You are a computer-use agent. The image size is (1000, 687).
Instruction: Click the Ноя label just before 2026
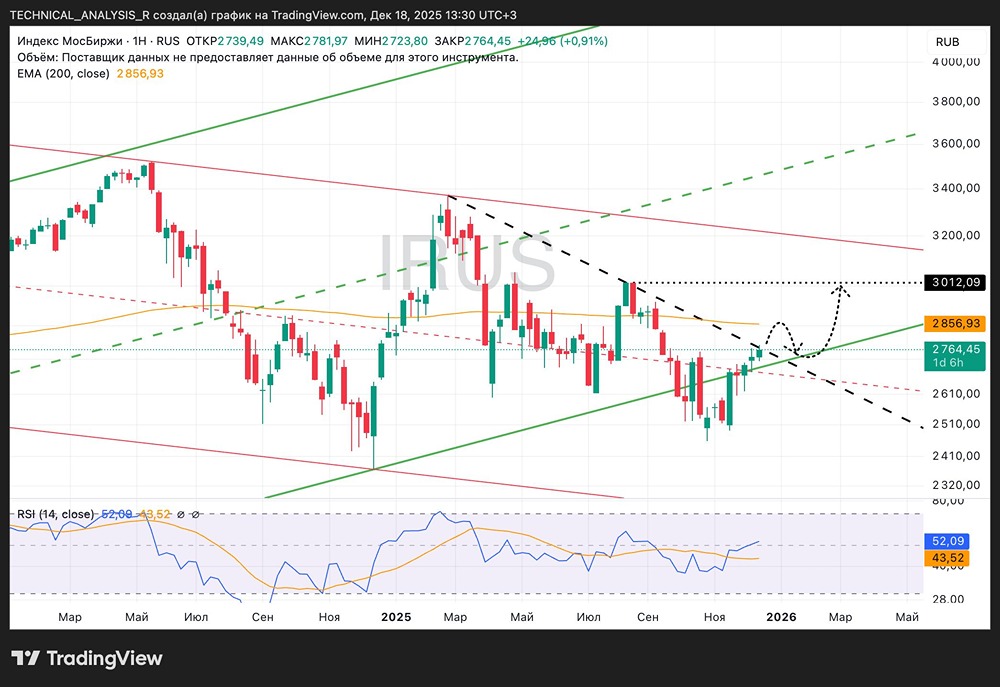pos(714,617)
